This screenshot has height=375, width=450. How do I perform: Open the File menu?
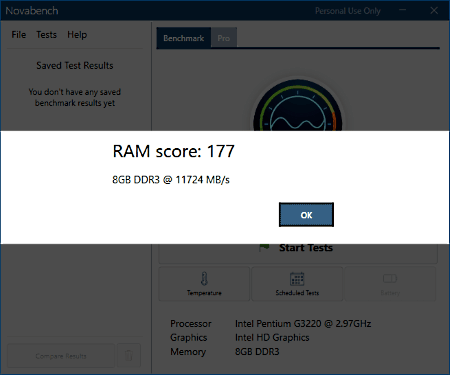coord(19,35)
